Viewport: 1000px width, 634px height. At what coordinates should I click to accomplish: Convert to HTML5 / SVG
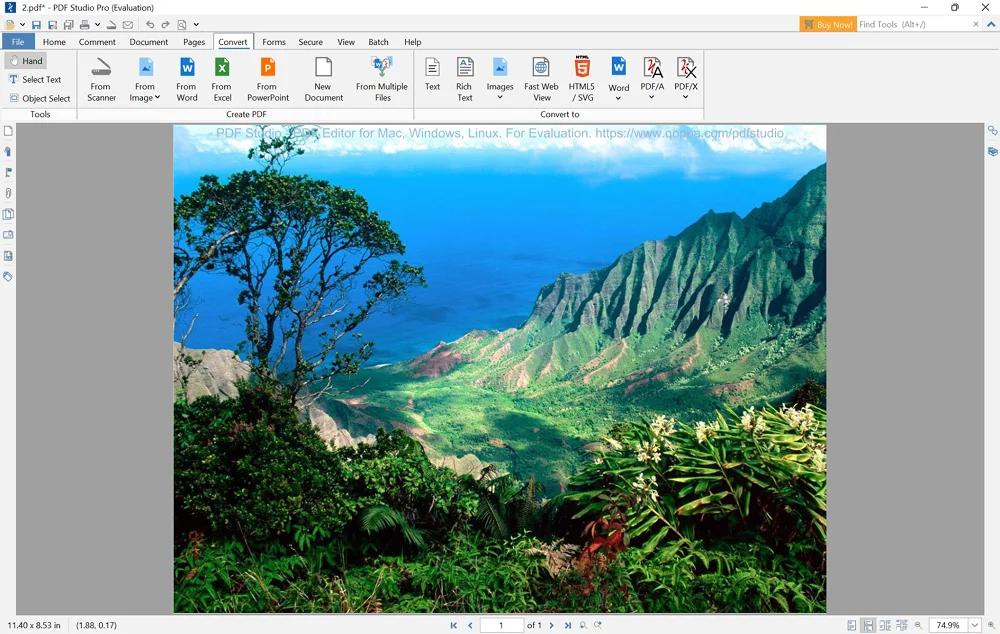click(x=582, y=78)
